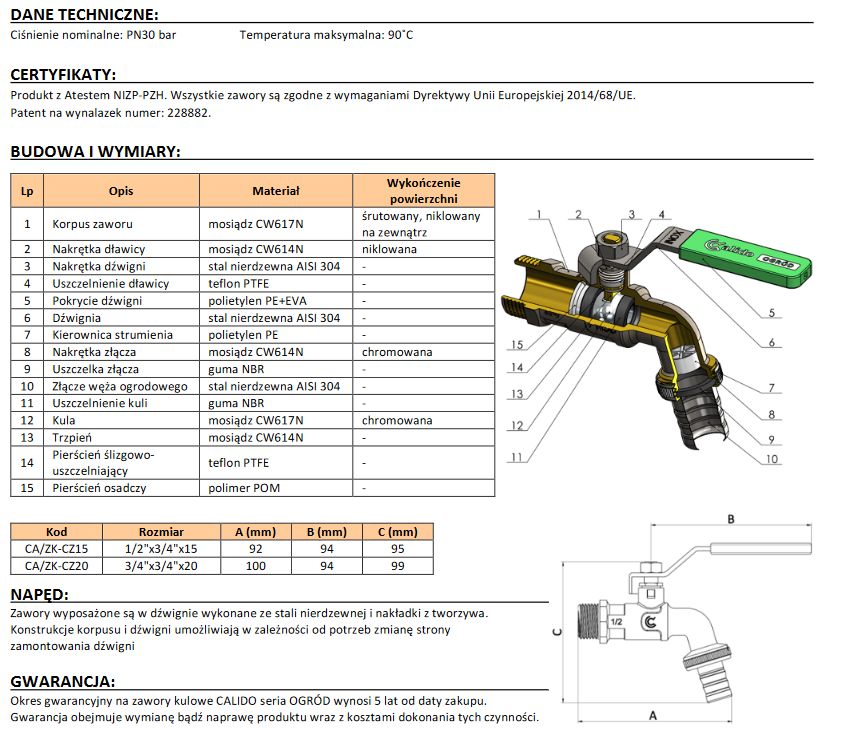This screenshot has width=845, height=730.
Task: Click the CERTYFIKATY heading
Action: click(64, 74)
